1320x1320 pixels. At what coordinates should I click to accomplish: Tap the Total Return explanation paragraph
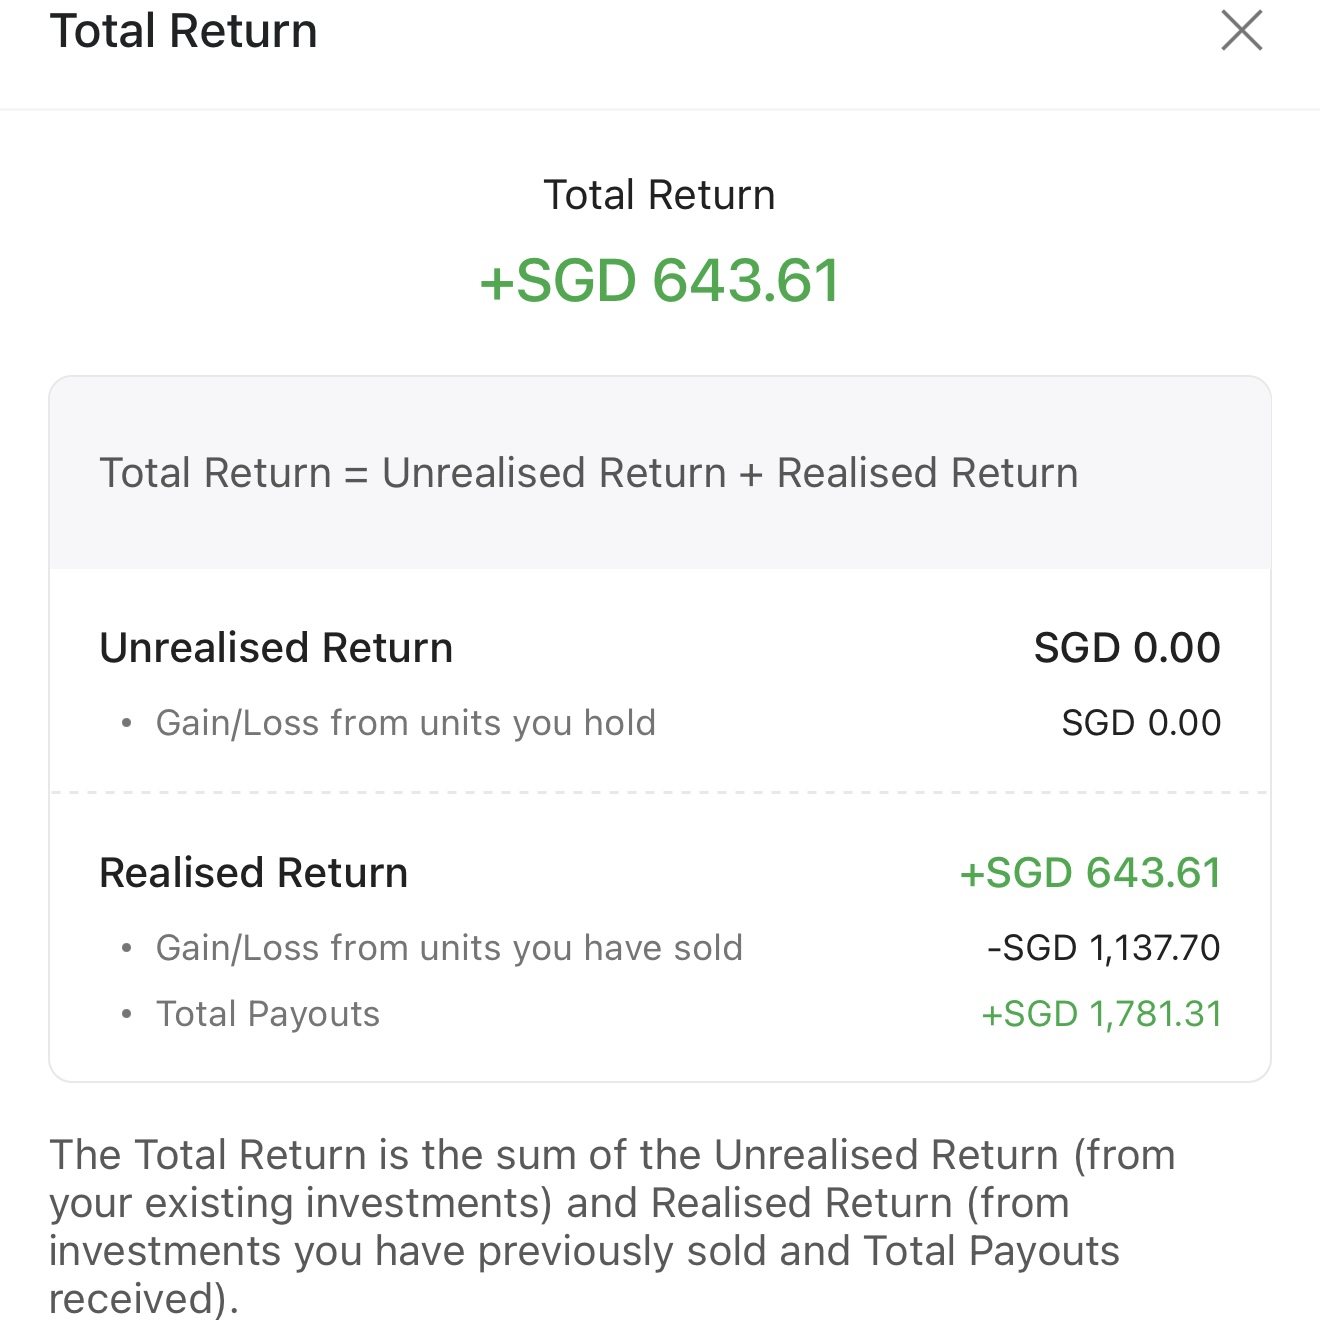612,1226
